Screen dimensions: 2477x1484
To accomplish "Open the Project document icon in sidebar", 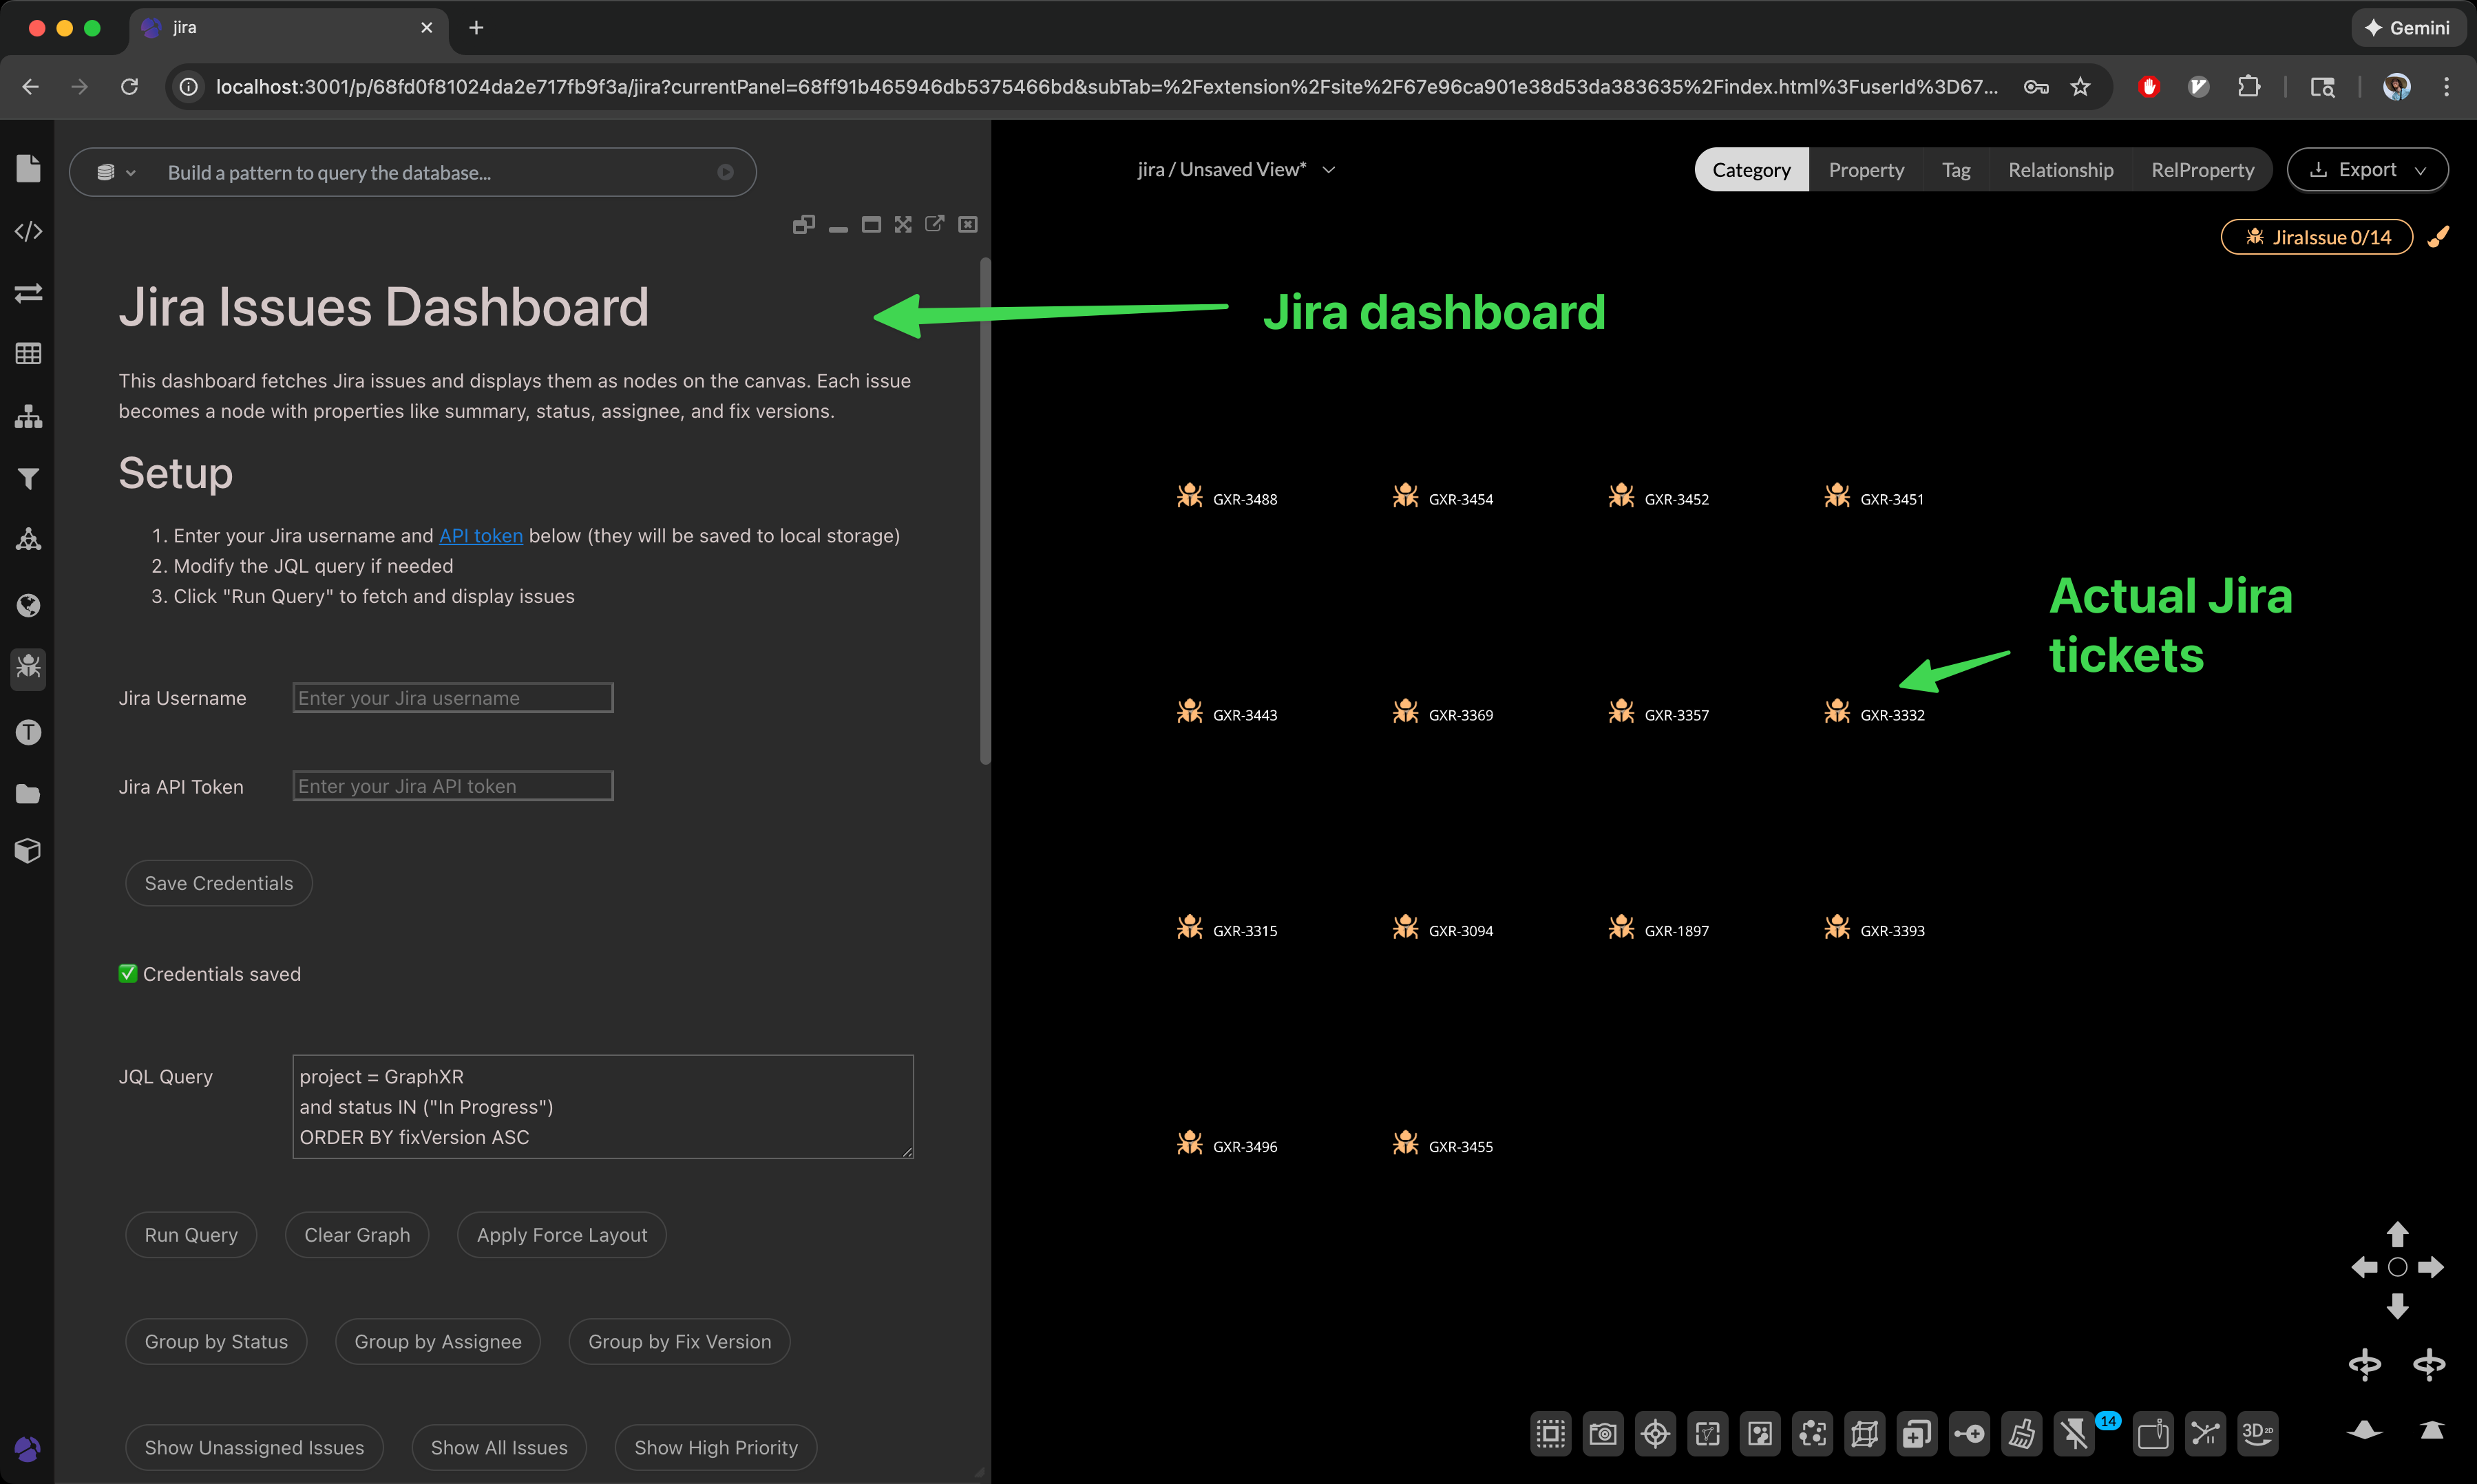I will [28, 168].
